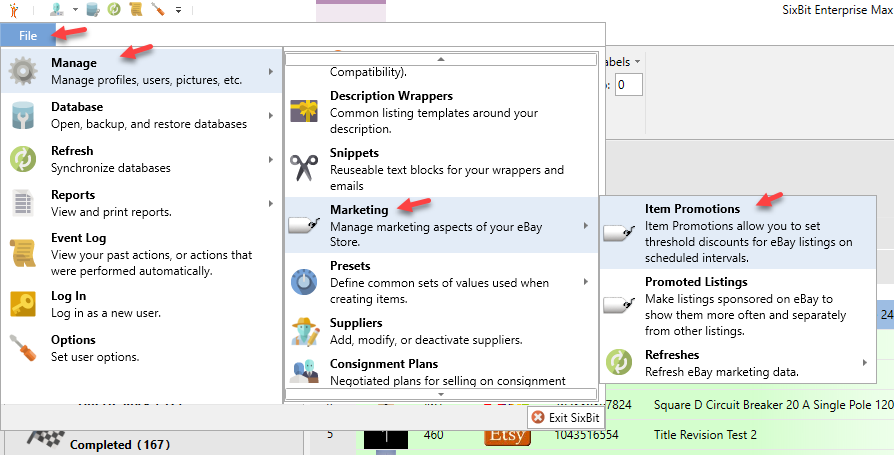Open the Customize Quick Access Toolbar dropdown

(178, 10)
